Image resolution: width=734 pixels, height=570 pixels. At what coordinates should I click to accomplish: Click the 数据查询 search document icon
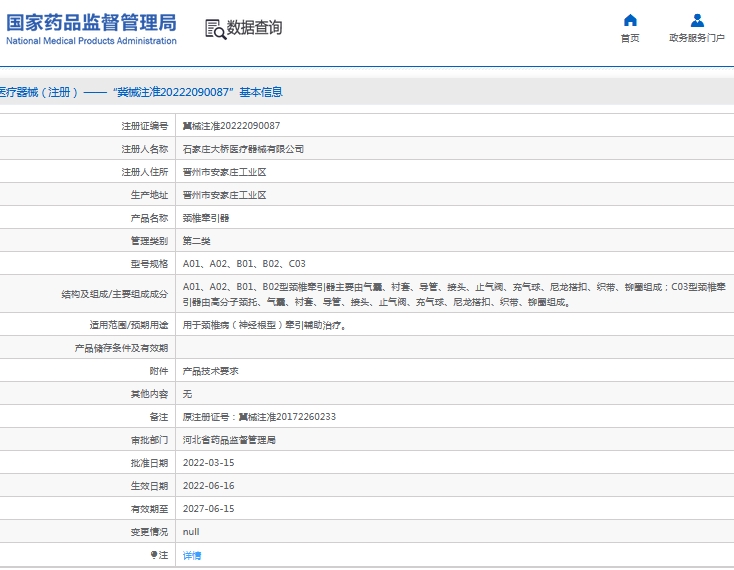pos(215,29)
